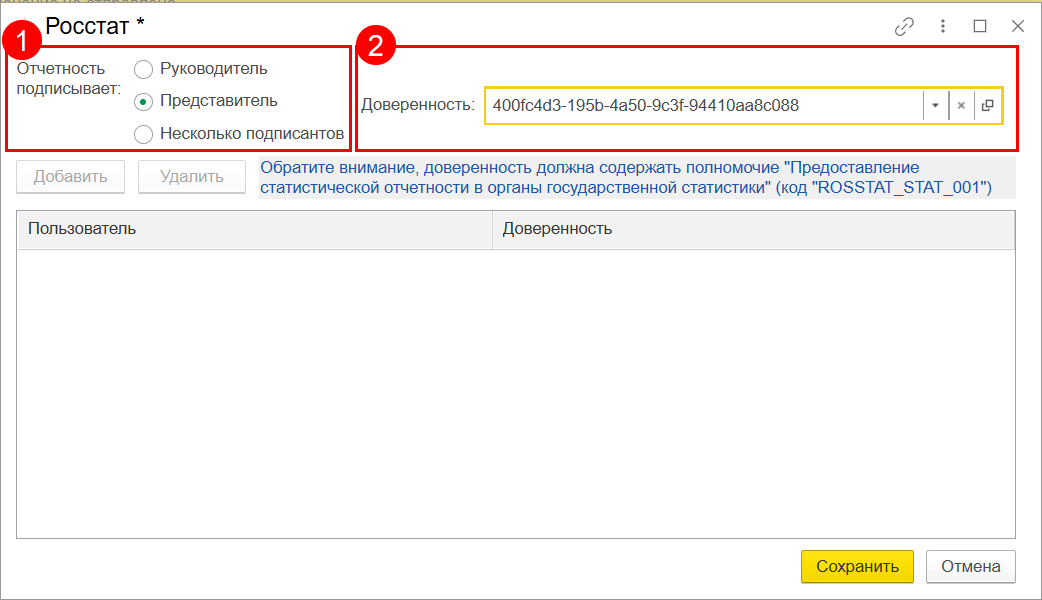Sort by the Пользователь column header

(255, 229)
